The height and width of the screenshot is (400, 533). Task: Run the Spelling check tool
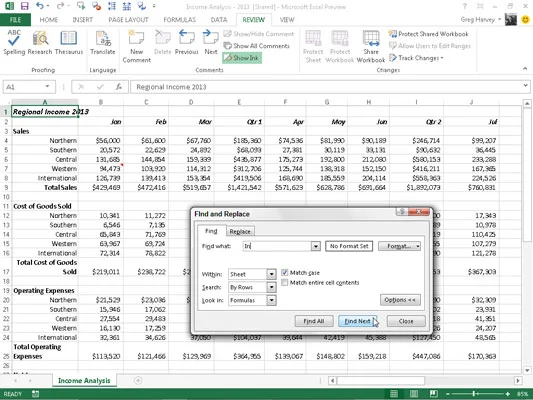click(x=14, y=42)
